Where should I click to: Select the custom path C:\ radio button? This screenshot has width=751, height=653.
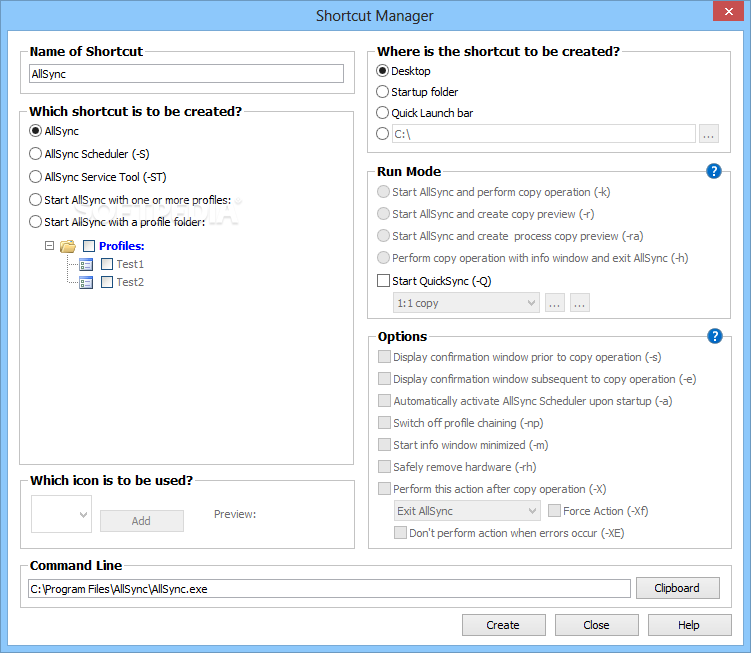point(382,134)
